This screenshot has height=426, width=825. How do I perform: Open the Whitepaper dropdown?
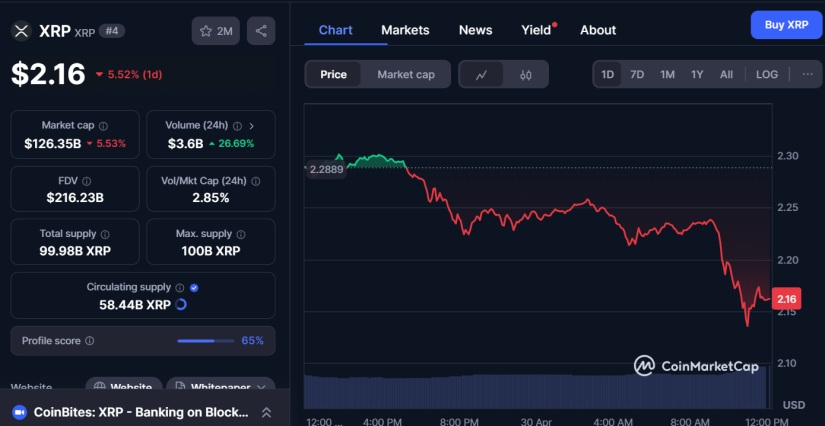coord(220,387)
